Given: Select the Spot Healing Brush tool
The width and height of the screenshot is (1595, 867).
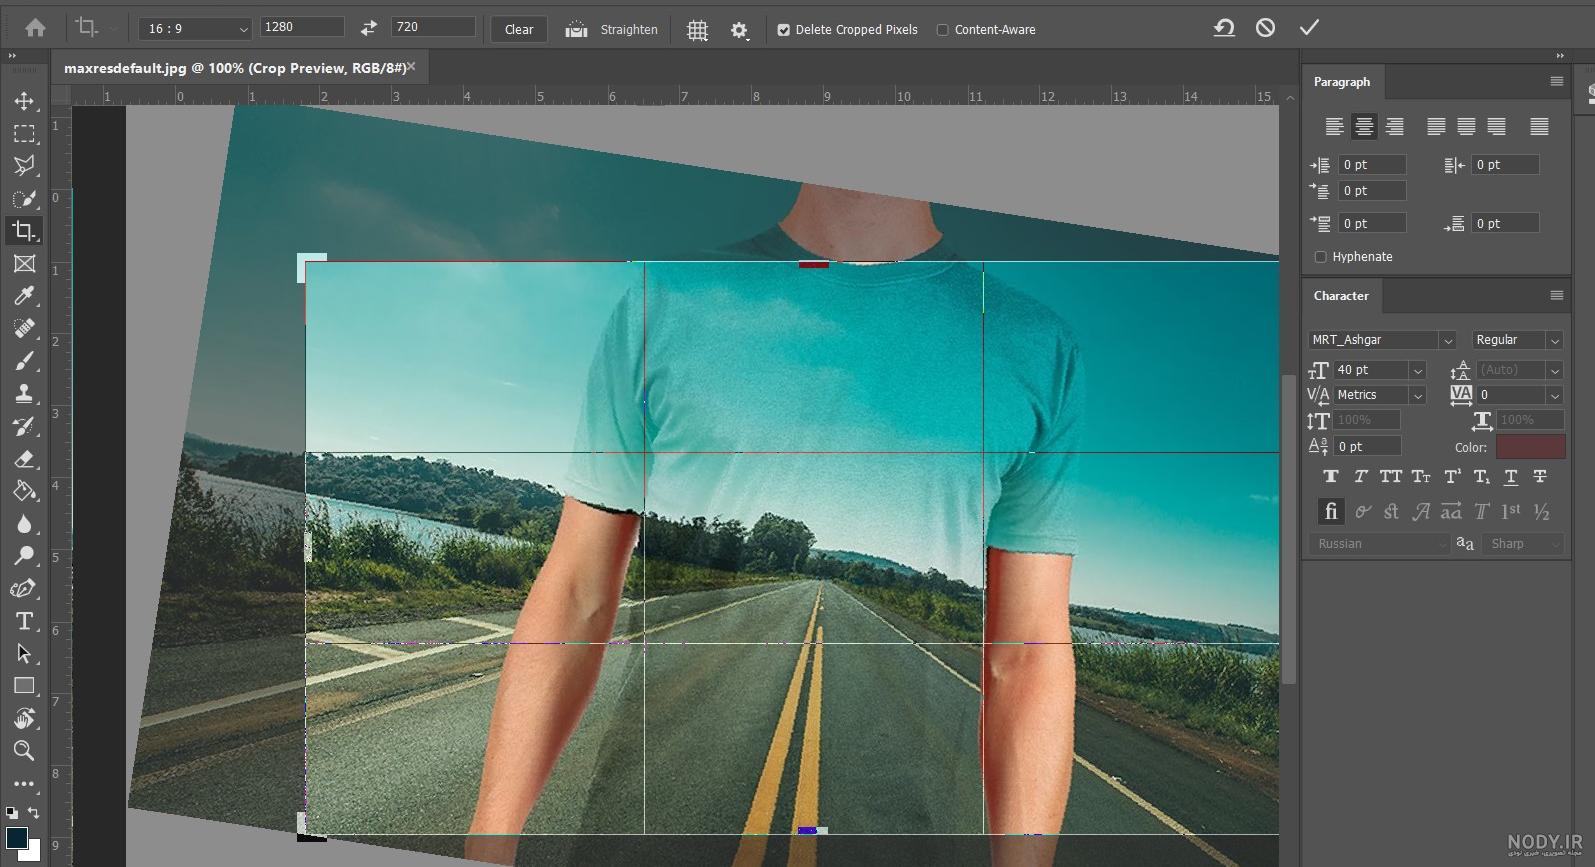Looking at the screenshot, I should point(24,328).
